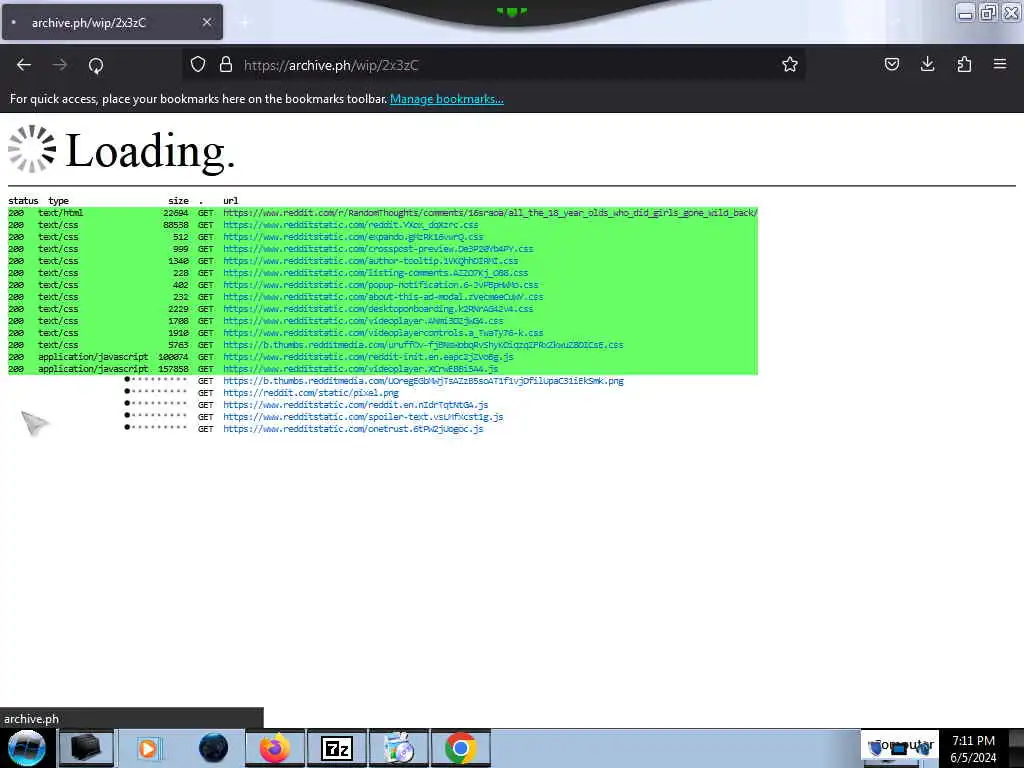Image resolution: width=1024 pixels, height=768 pixels.
Task: Click the loading spinner icon
Action: coord(31,150)
